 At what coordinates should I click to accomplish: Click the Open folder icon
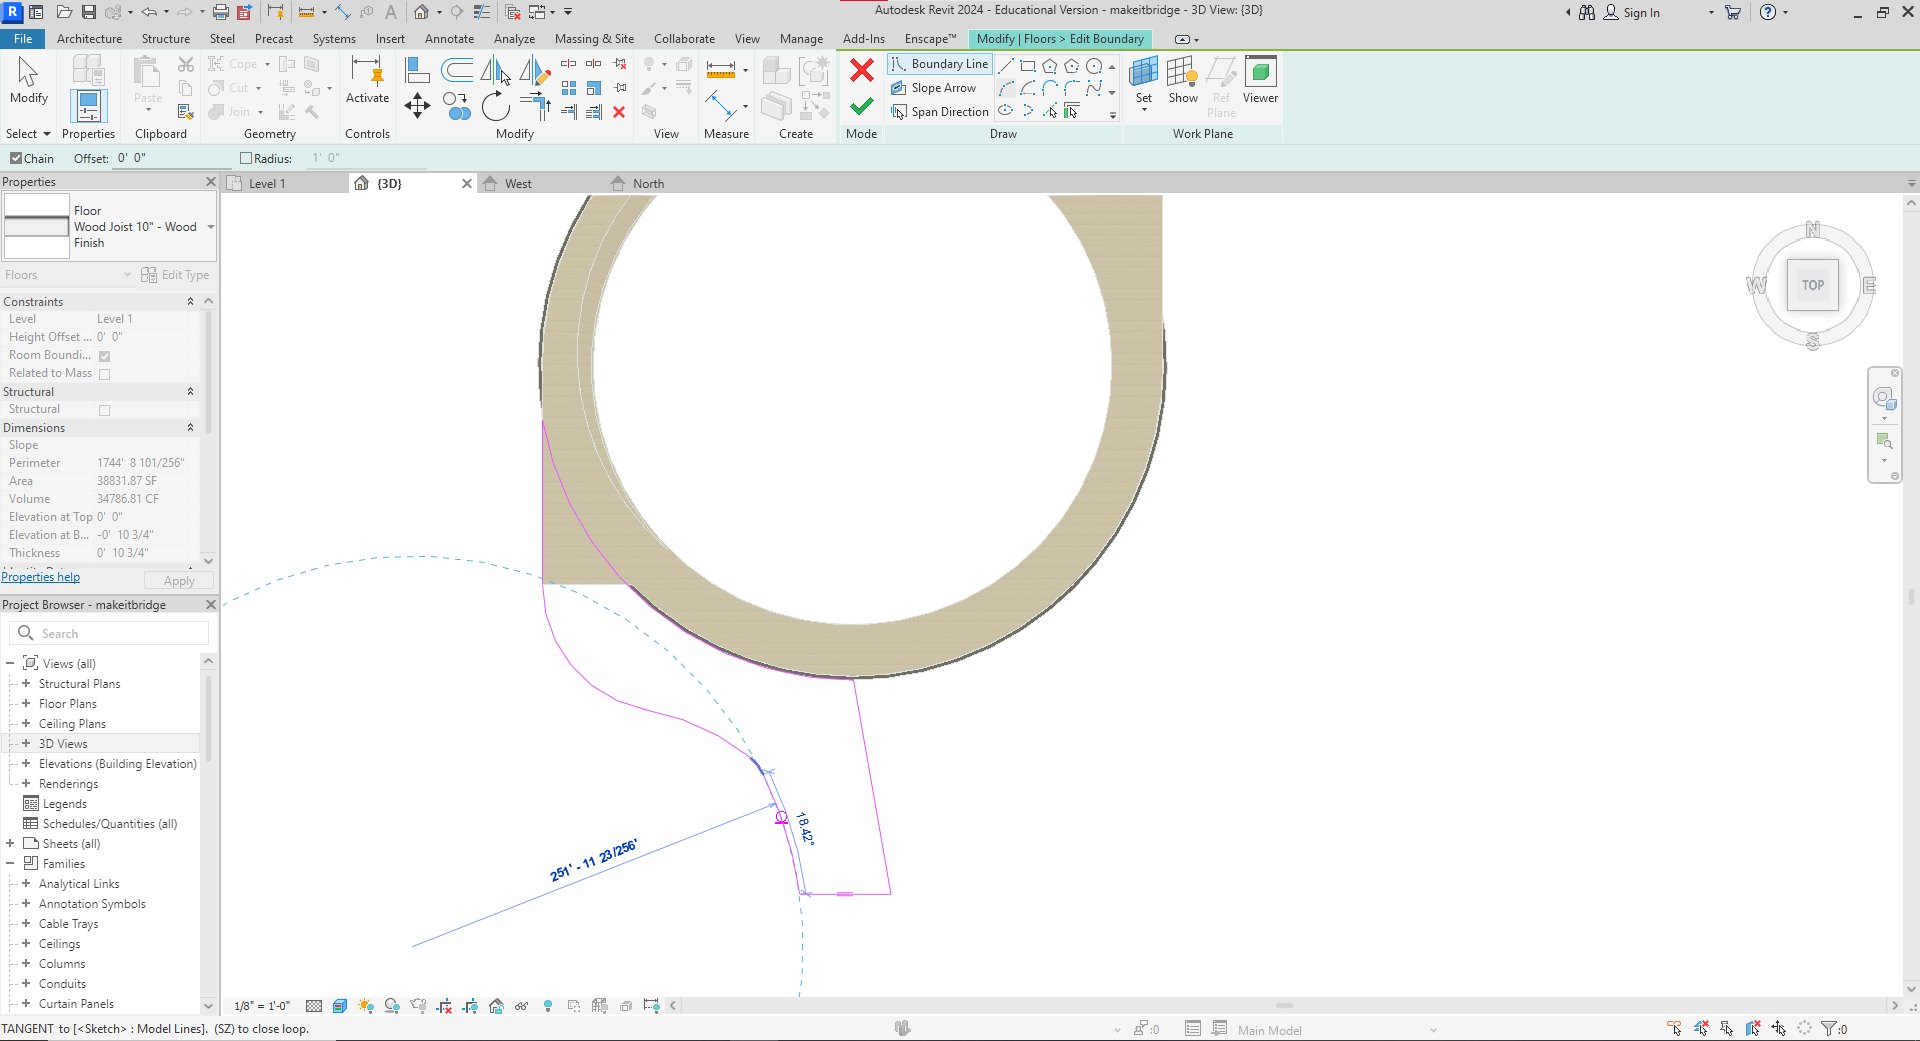coord(64,12)
